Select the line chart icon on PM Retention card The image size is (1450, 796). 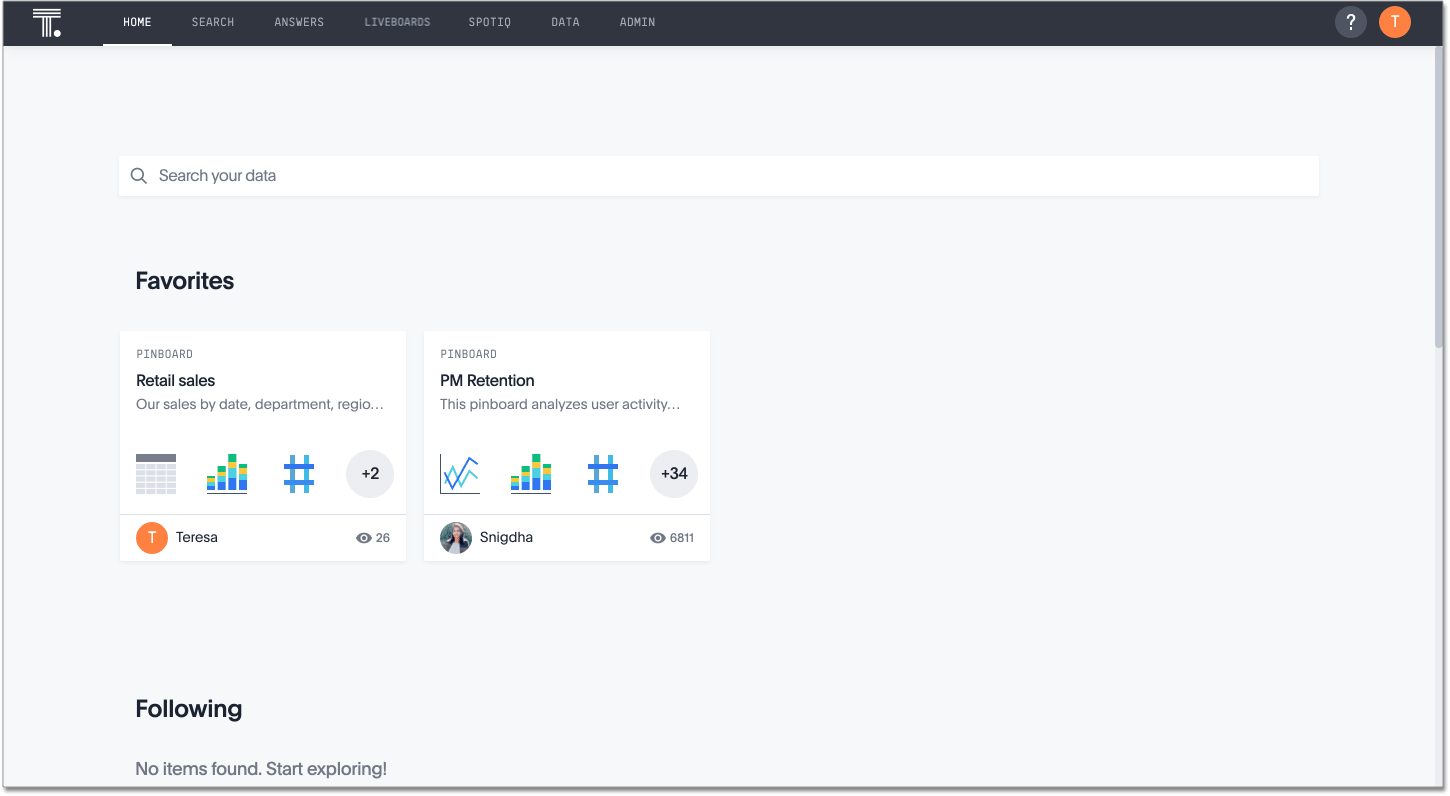click(459, 473)
